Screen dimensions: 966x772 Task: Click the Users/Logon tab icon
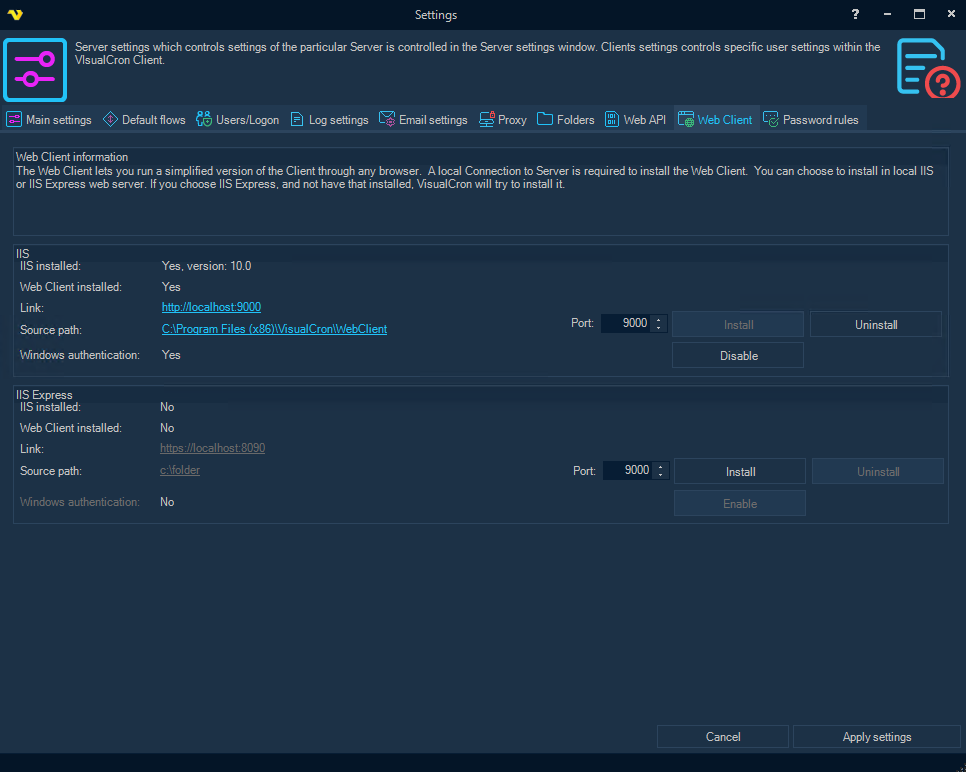[204, 119]
